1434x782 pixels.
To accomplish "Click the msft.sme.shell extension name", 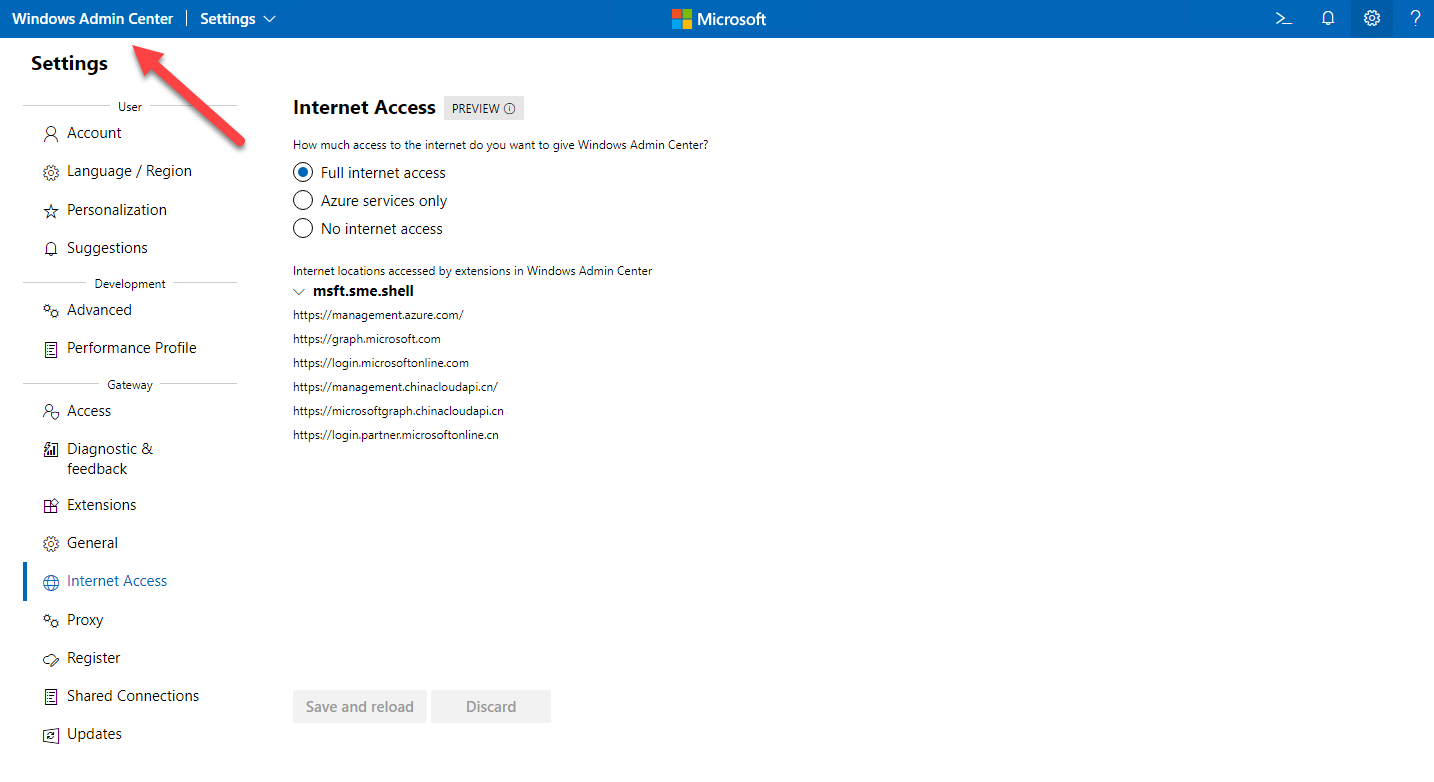I will pyautogui.click(x=363, y=291).
